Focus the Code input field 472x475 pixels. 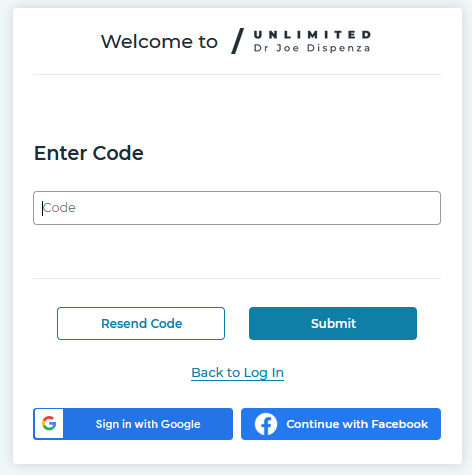[237, 208]
